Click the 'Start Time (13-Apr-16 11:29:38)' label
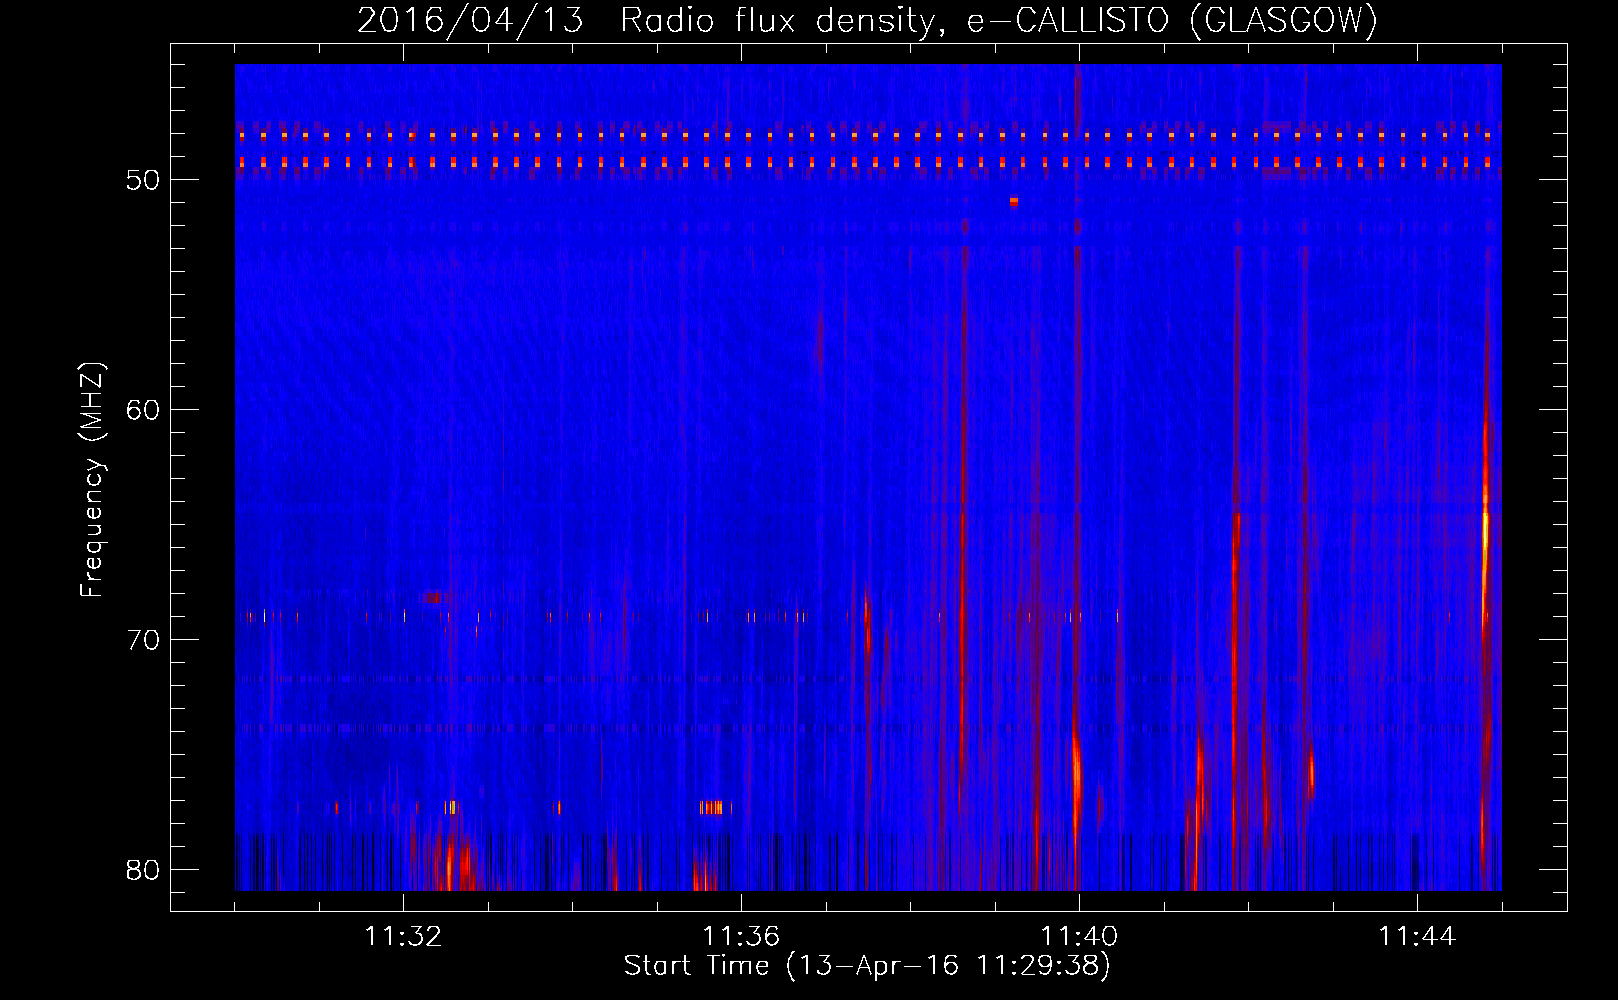 (867, 966)
